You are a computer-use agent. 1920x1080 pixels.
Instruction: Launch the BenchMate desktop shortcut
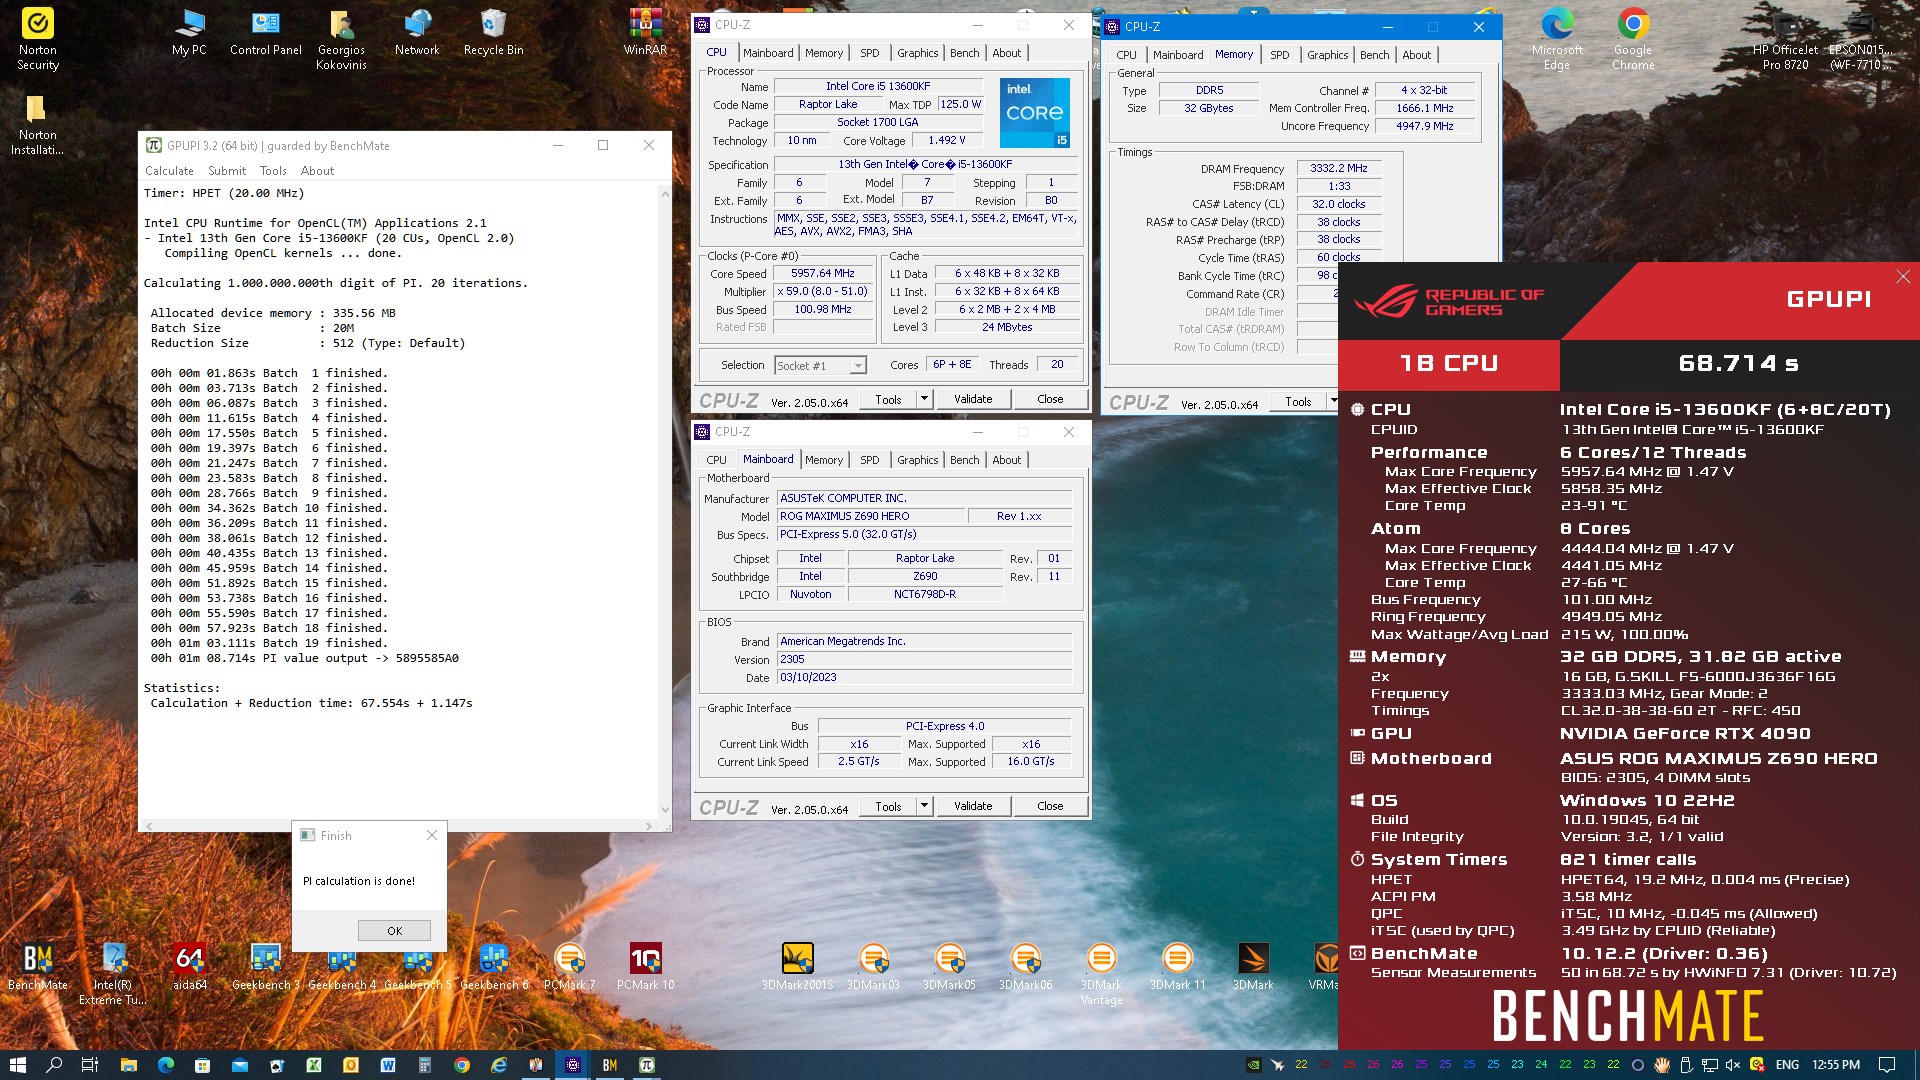click(38, 966)
